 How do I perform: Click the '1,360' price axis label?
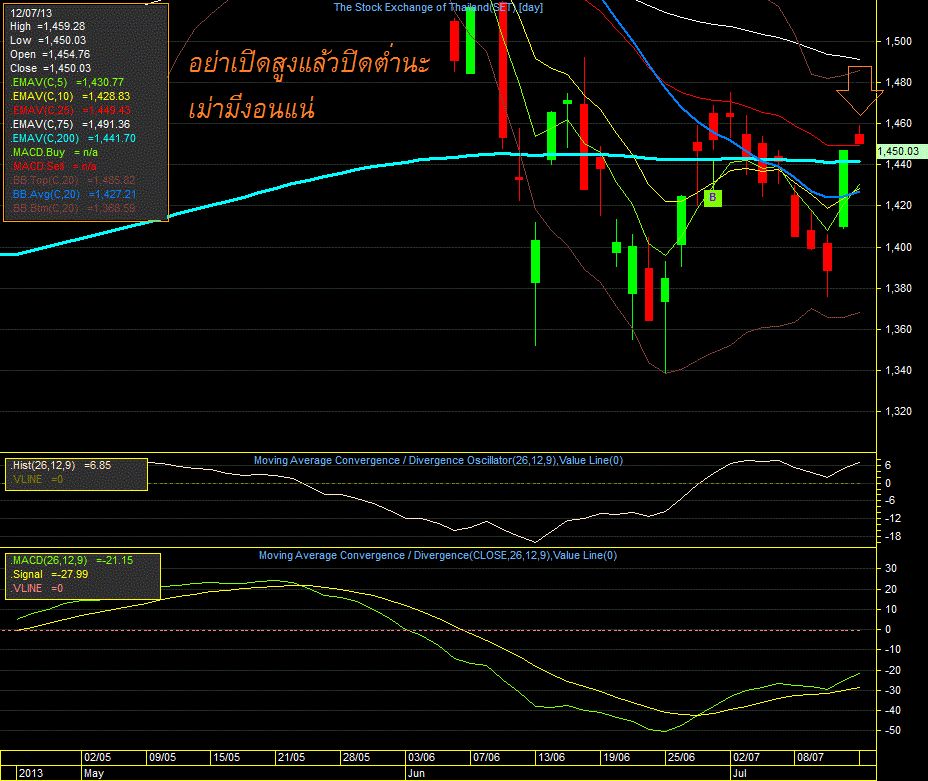[x=898, y=330]
